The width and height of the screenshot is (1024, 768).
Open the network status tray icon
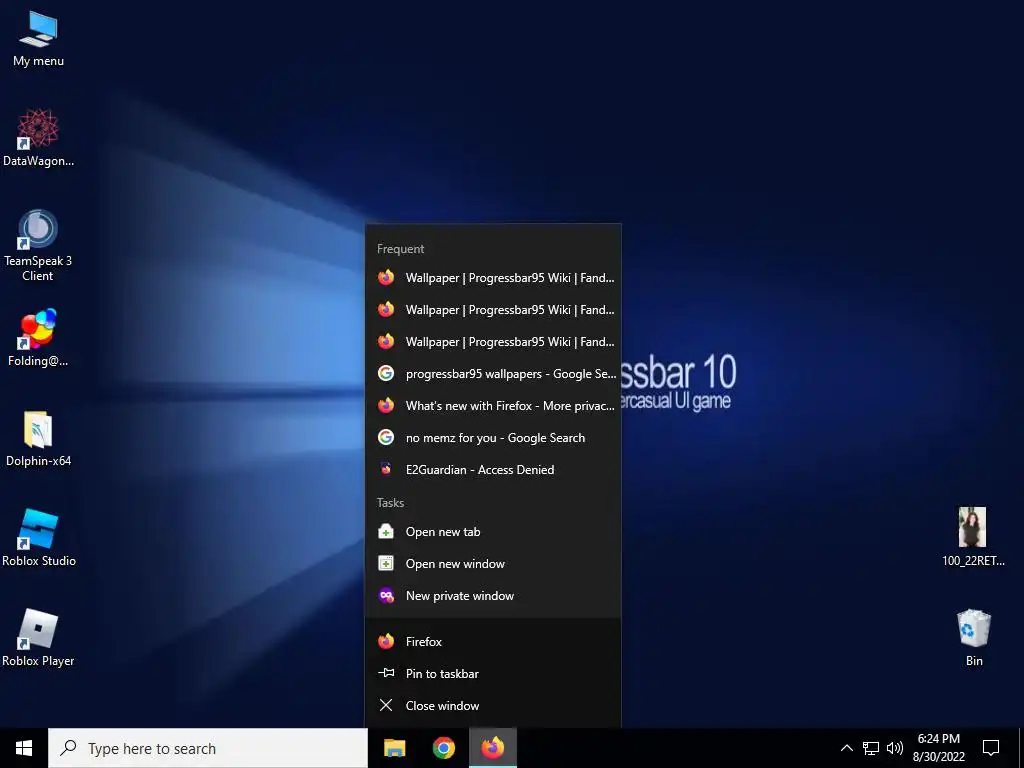click(871, 748)
